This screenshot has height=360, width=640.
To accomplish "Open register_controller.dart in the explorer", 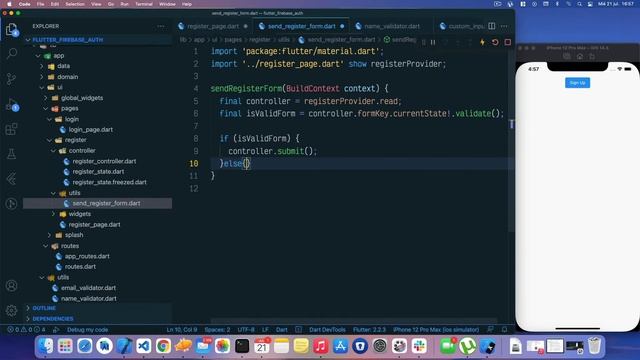I will (104, 161).
